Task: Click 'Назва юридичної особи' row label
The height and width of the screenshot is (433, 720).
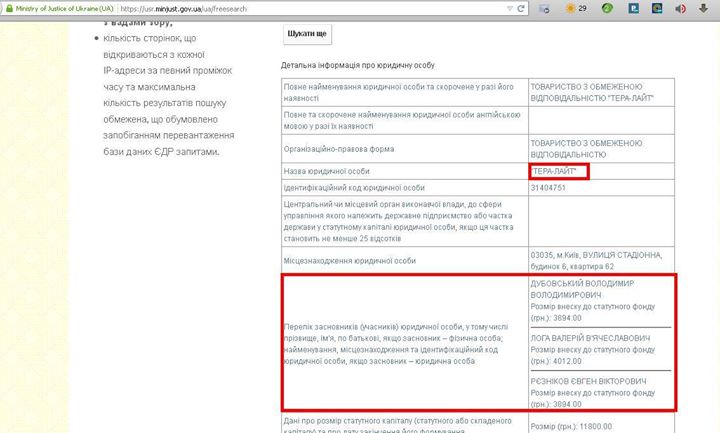Action: click(x=326, y=171)
